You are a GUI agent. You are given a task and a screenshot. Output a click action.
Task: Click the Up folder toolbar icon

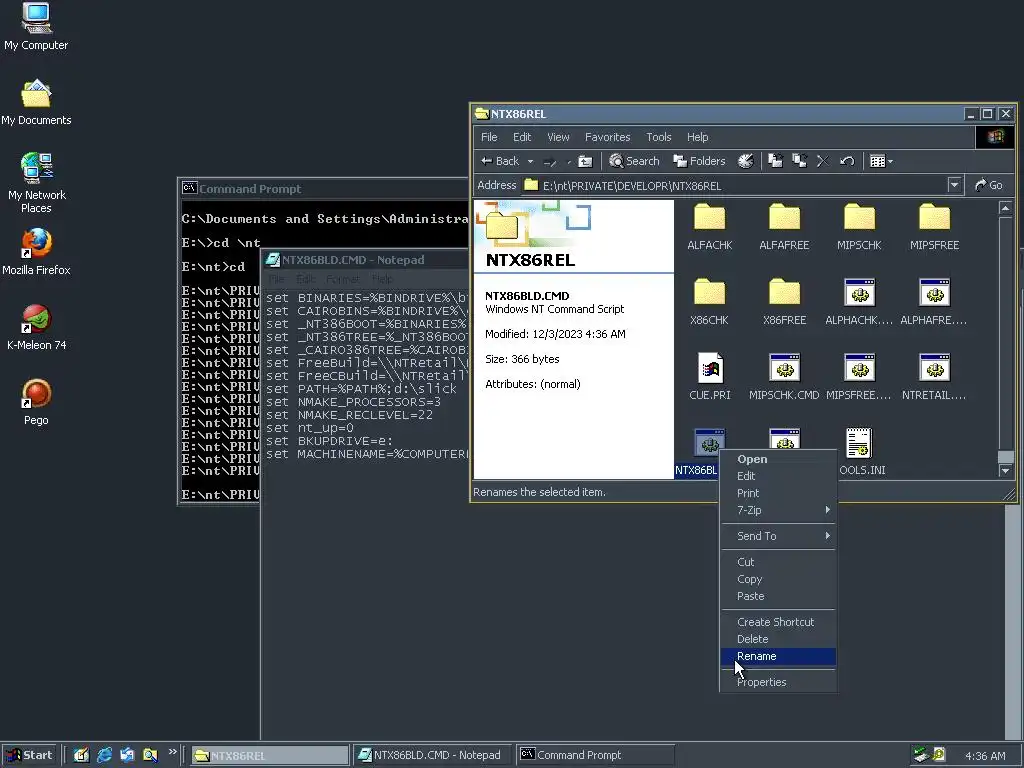coord(585,161)
